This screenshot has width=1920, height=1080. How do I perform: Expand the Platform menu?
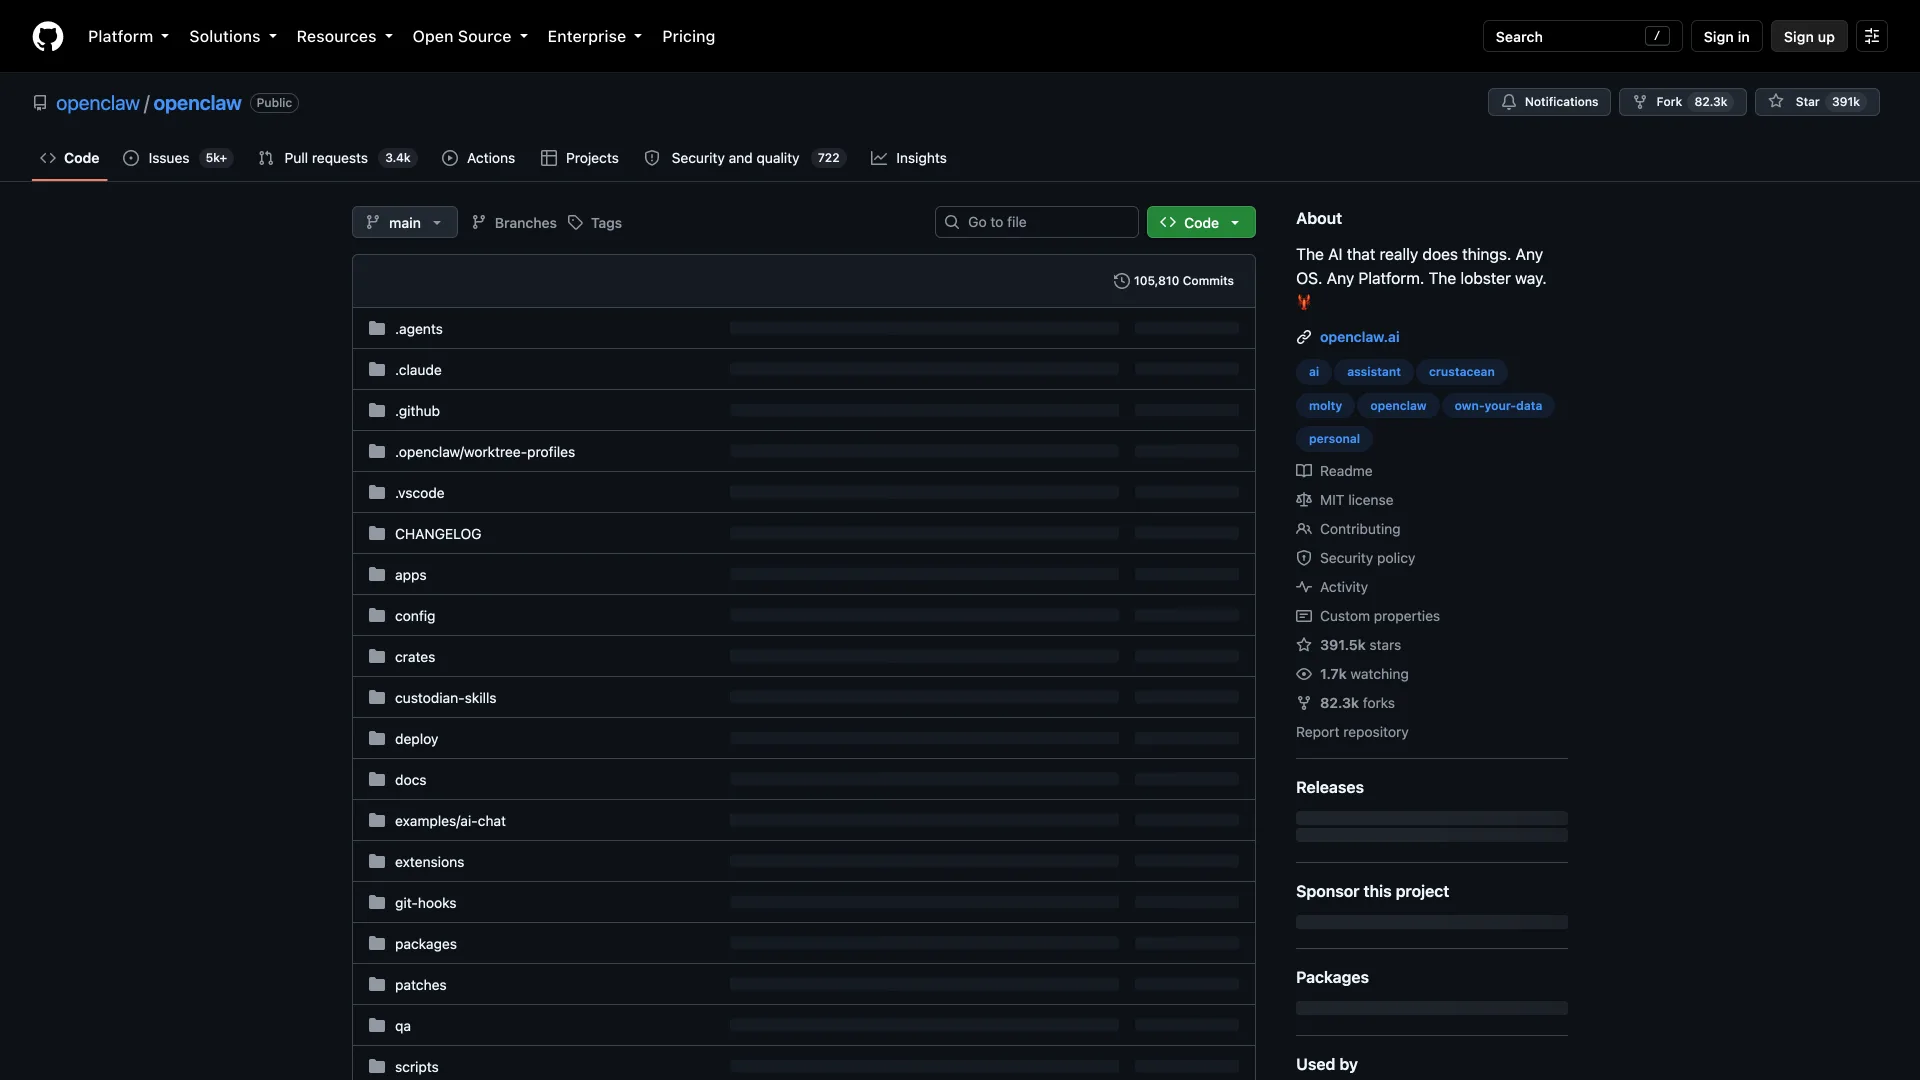pyautogui.click(x=128, y=37)
